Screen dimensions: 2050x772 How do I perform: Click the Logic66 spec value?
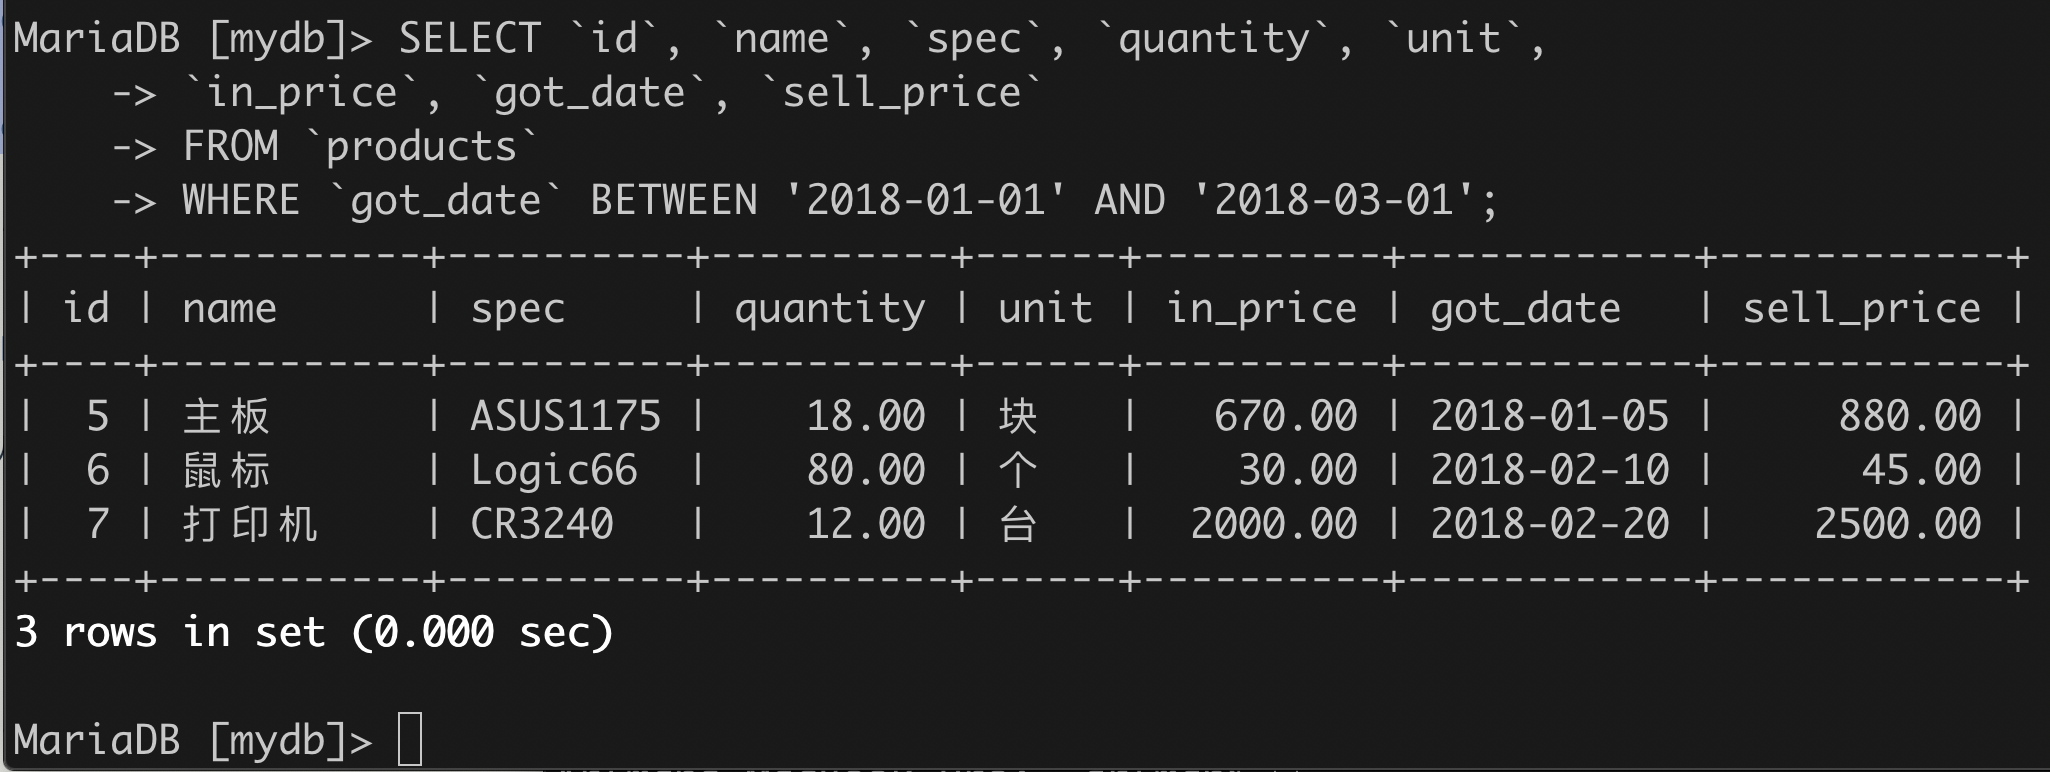click(553, 470)
